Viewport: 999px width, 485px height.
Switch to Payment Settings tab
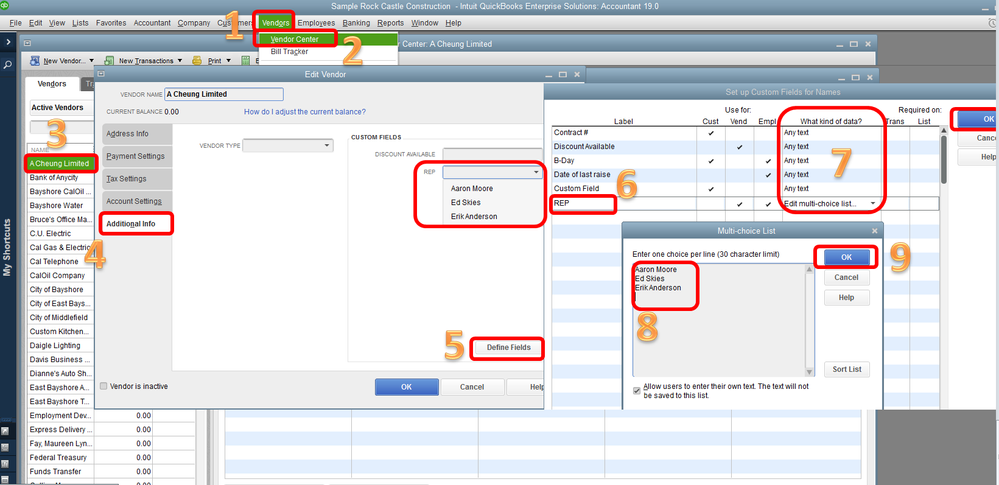tap(136, 156)
